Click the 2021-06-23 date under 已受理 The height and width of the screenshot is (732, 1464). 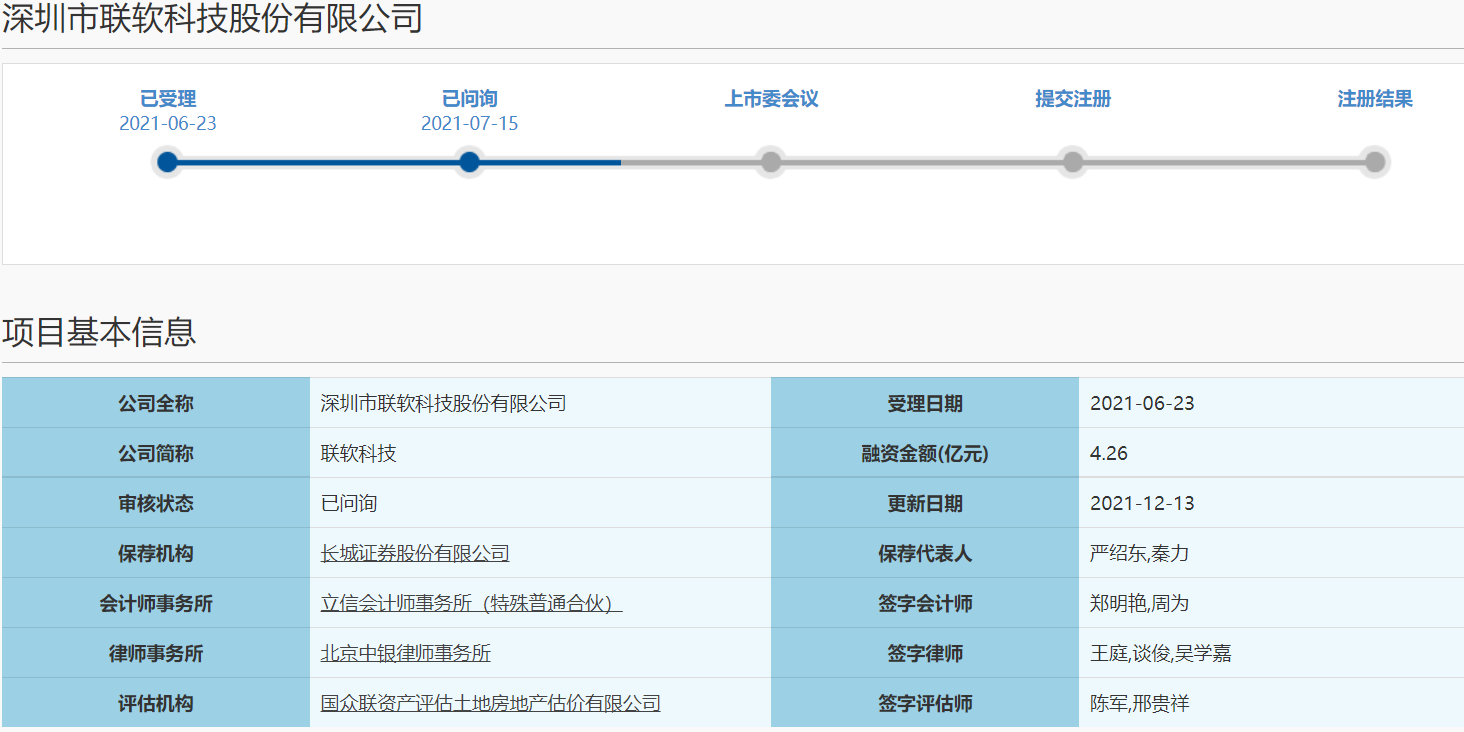168,124
